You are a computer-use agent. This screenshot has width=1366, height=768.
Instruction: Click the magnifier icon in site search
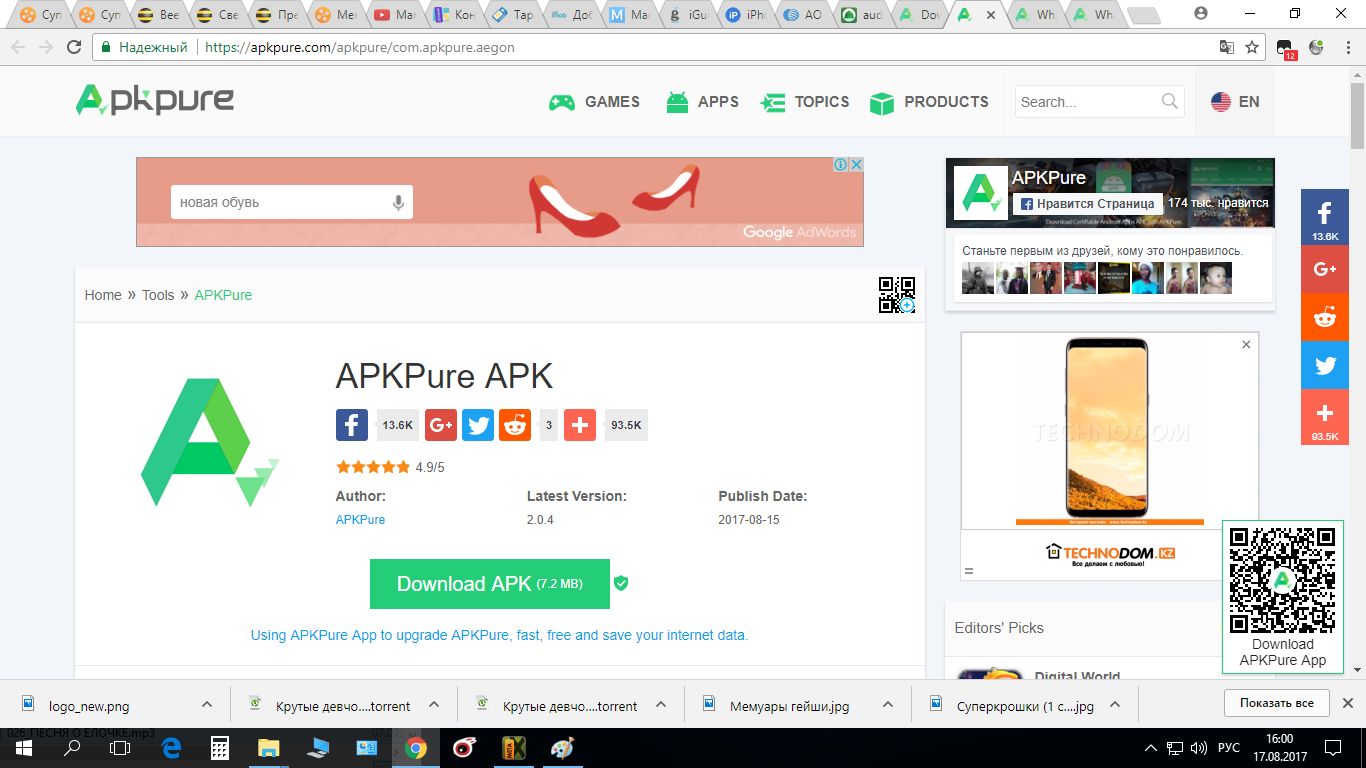[x=1170, y=101]
